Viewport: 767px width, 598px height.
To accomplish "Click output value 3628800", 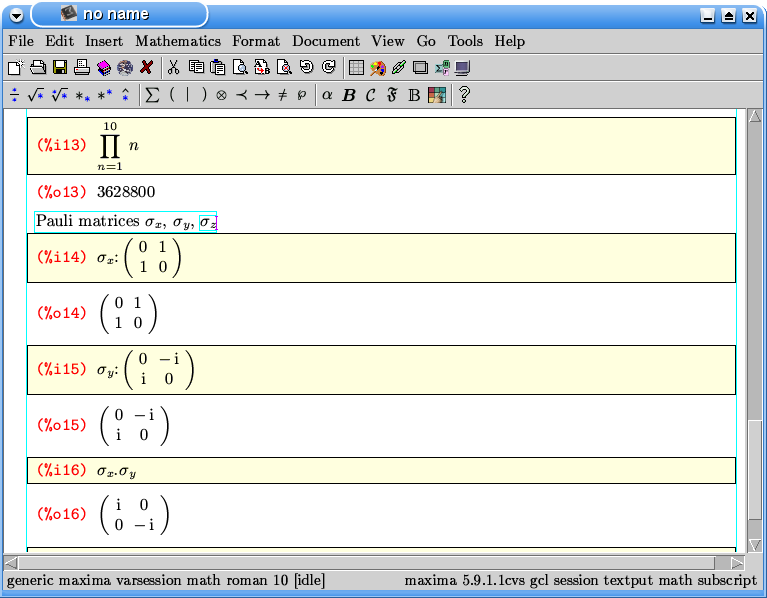I will click(x=126, y=192).
